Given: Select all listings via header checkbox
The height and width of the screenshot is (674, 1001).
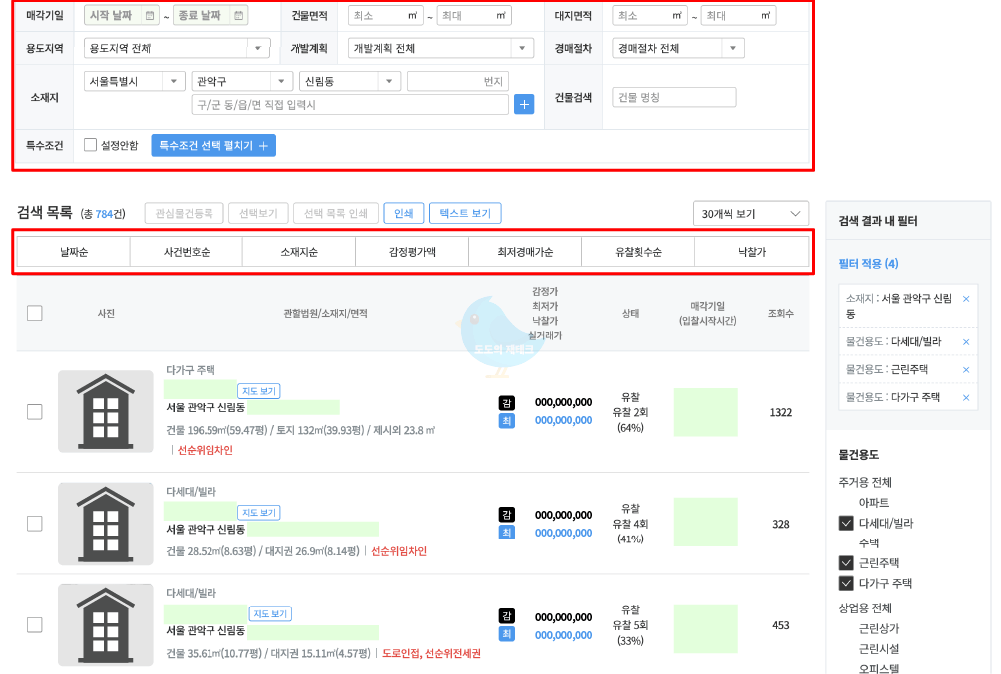Looking at the screenshot, I should [35, 312].
